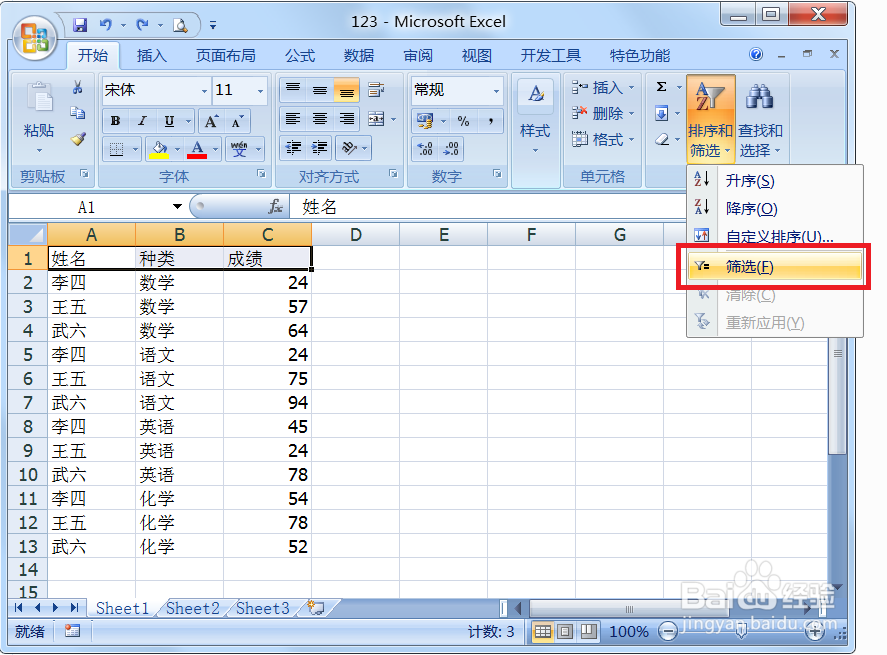Viewport: 887px width, 655px height.
Task: Apply comma style
Action: [x=491, y=121]
